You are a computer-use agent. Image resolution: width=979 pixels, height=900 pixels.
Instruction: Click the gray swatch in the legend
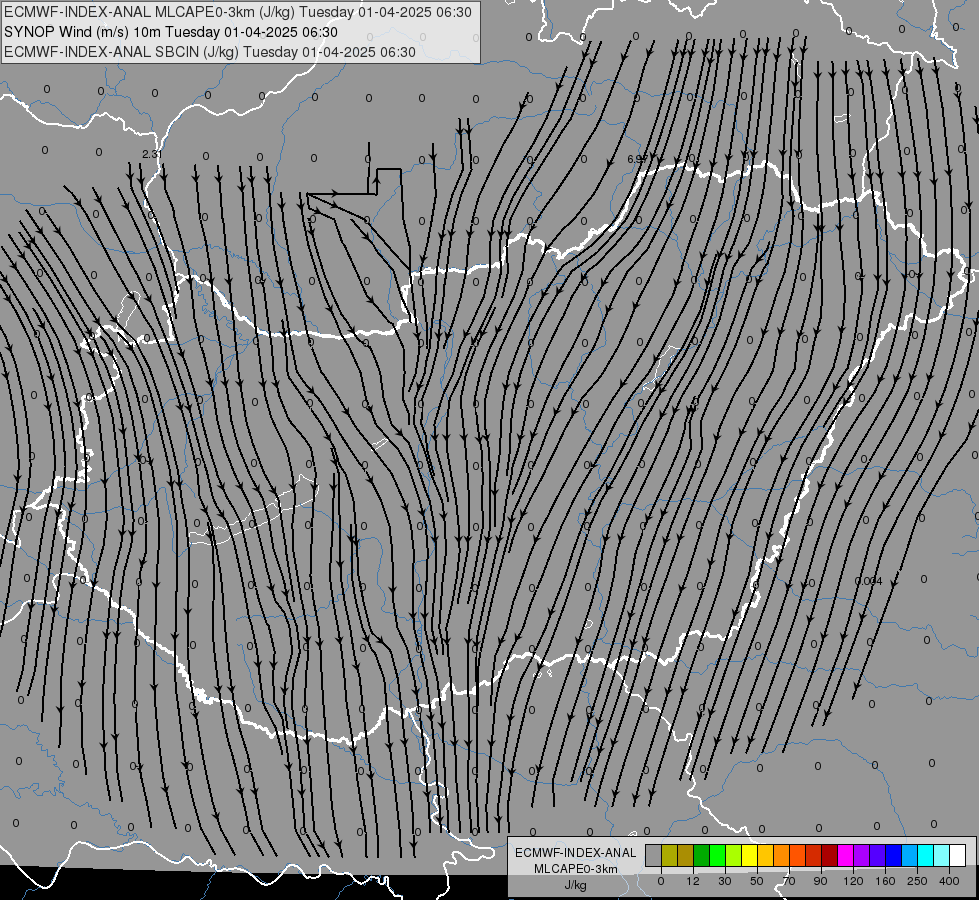click(654, 855)
